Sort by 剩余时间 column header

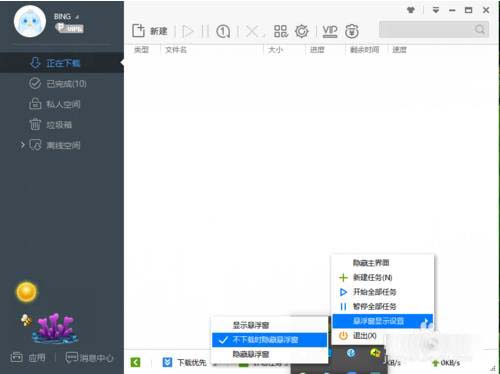coord(364,50)
